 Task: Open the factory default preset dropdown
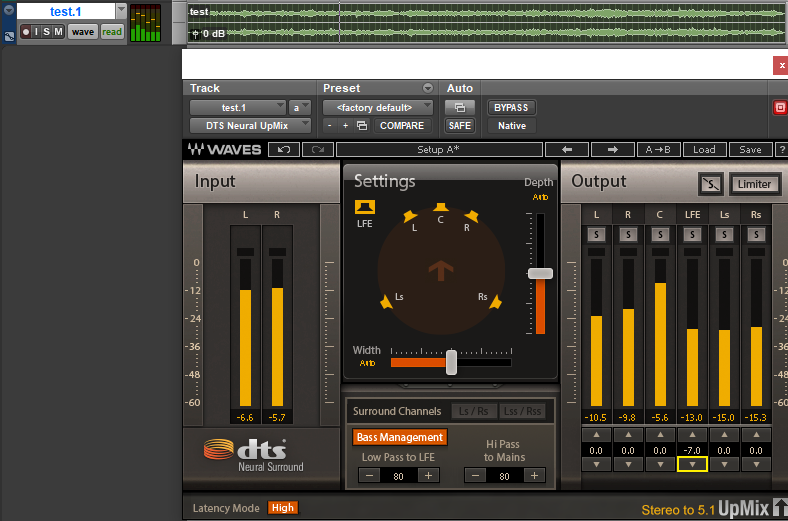pyautogui.click(x=377, y=108)
